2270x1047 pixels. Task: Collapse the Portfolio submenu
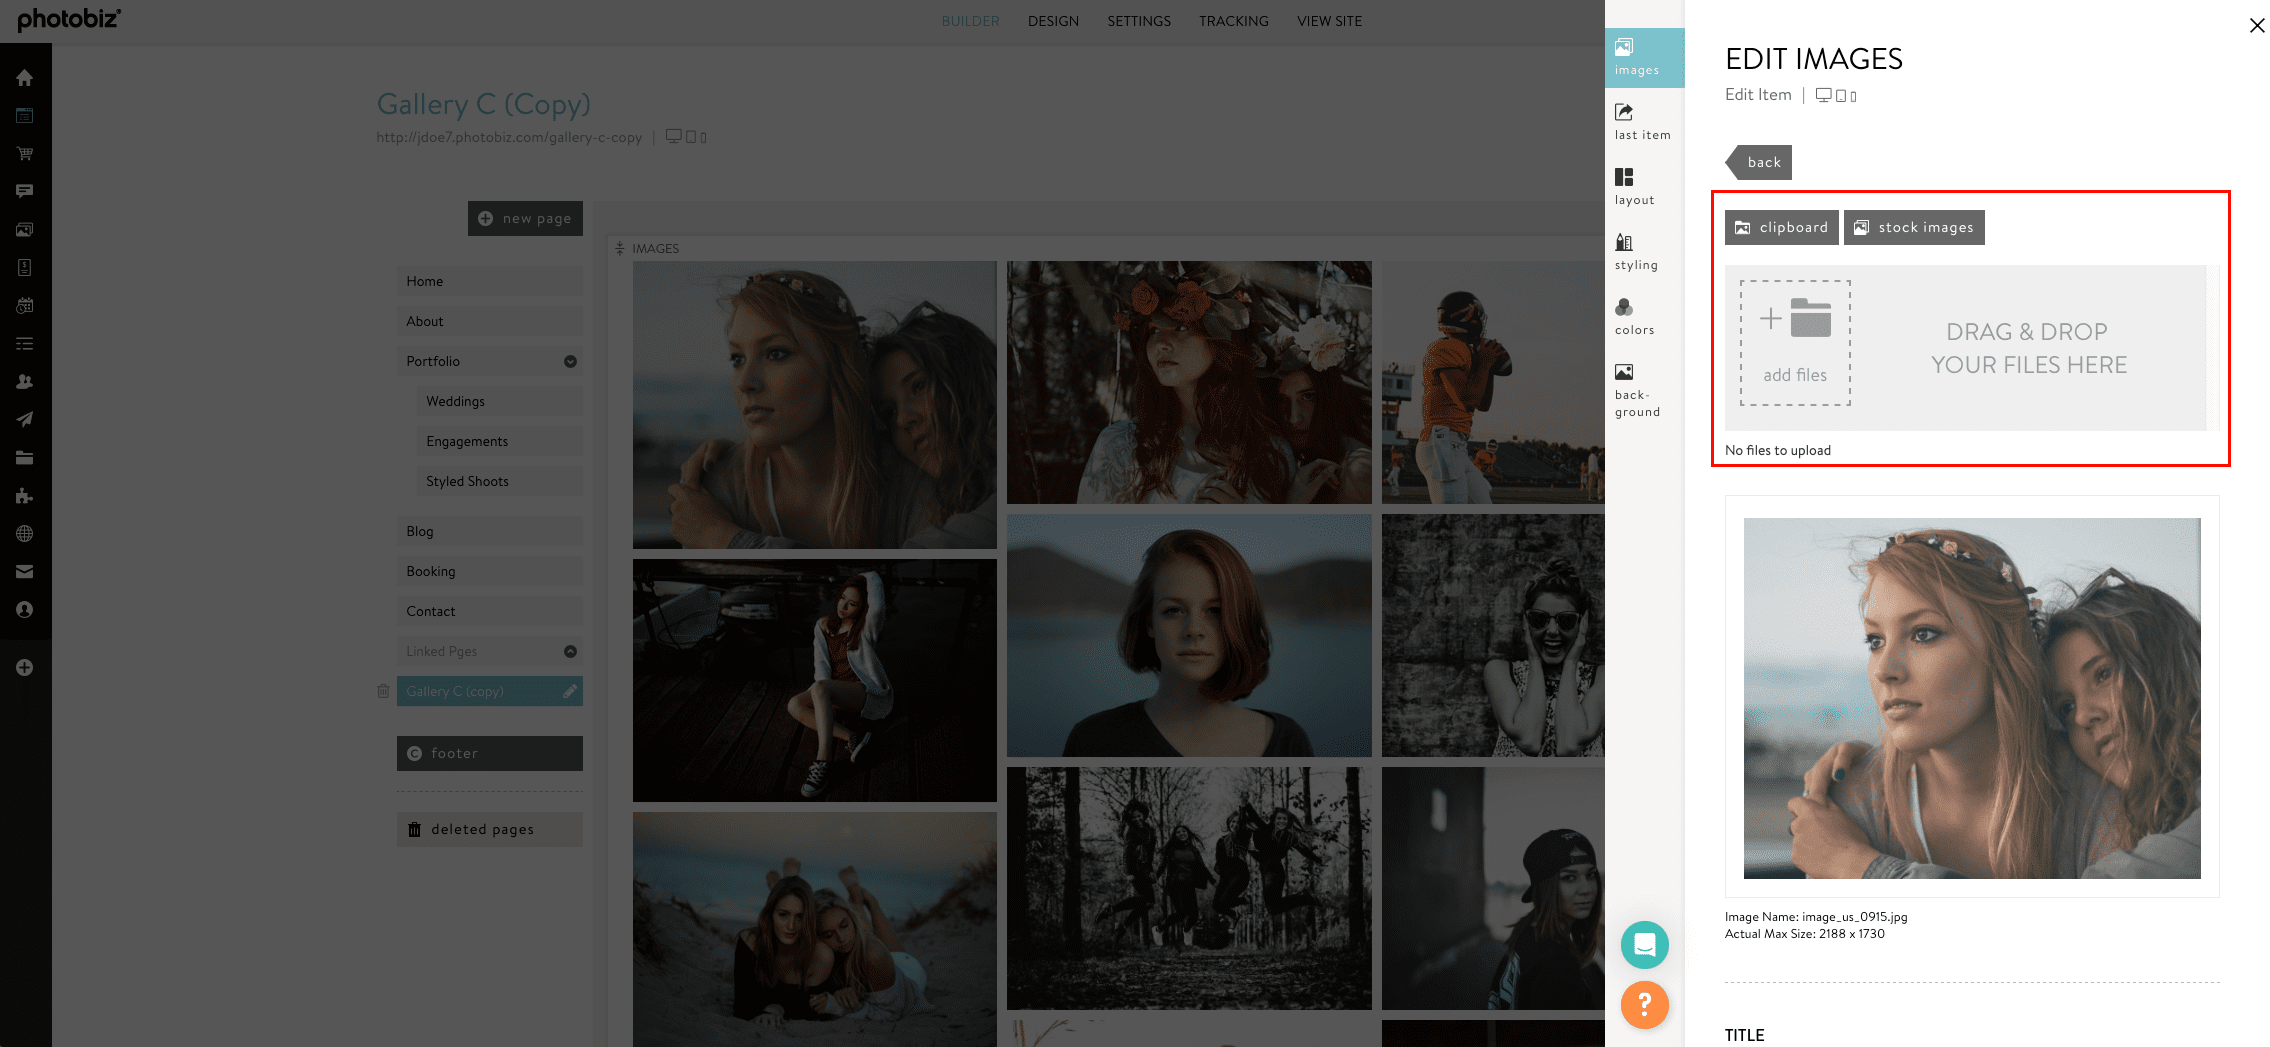click(569, 361)
